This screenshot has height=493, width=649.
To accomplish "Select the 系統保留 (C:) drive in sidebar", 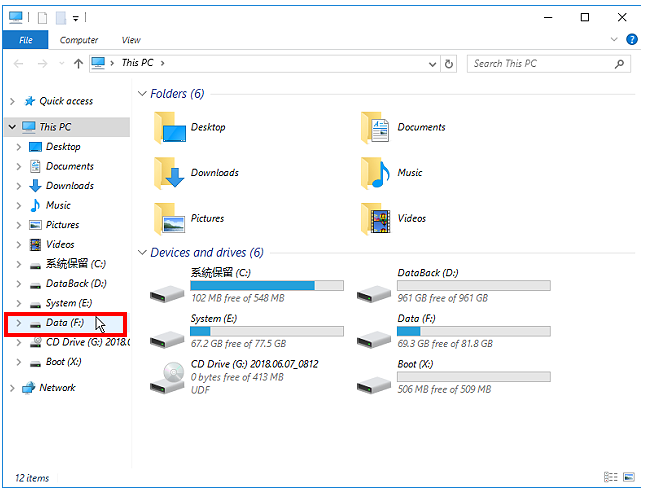I will 76,264.
